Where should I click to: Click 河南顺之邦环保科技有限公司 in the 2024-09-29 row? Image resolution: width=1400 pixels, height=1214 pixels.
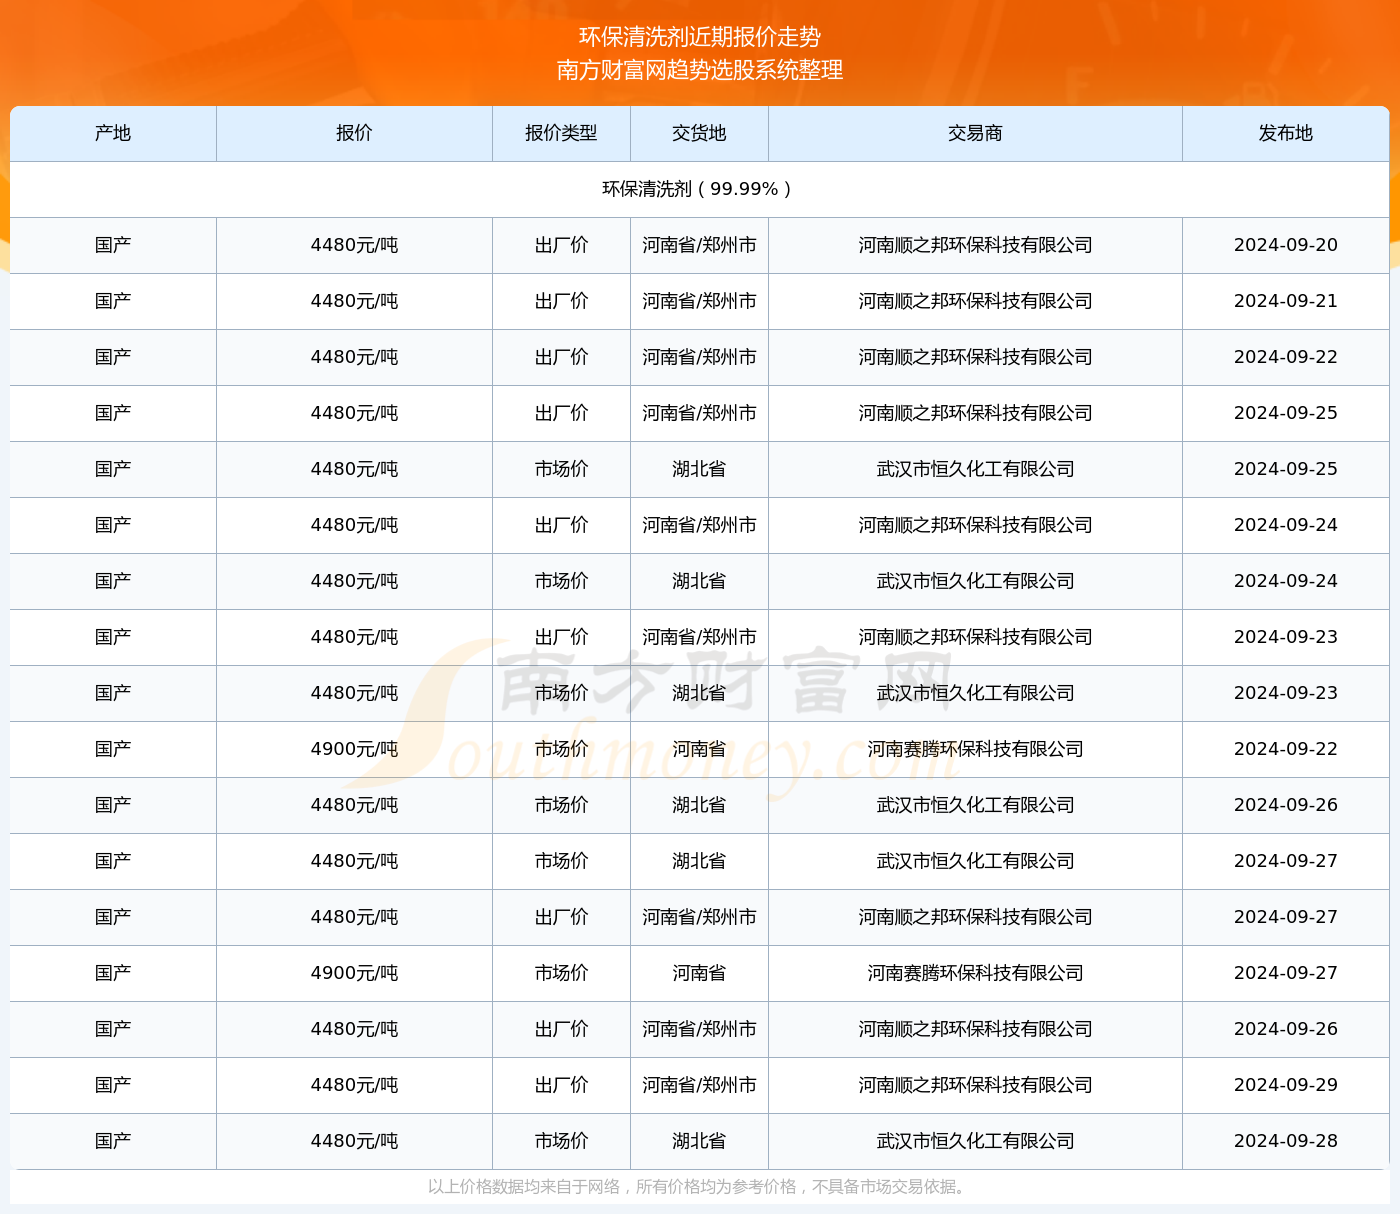975,1085
